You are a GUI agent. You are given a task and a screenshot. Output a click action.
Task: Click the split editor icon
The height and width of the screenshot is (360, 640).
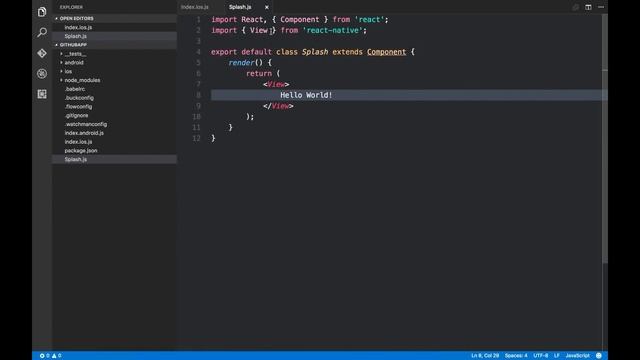(x=588, y=7)
